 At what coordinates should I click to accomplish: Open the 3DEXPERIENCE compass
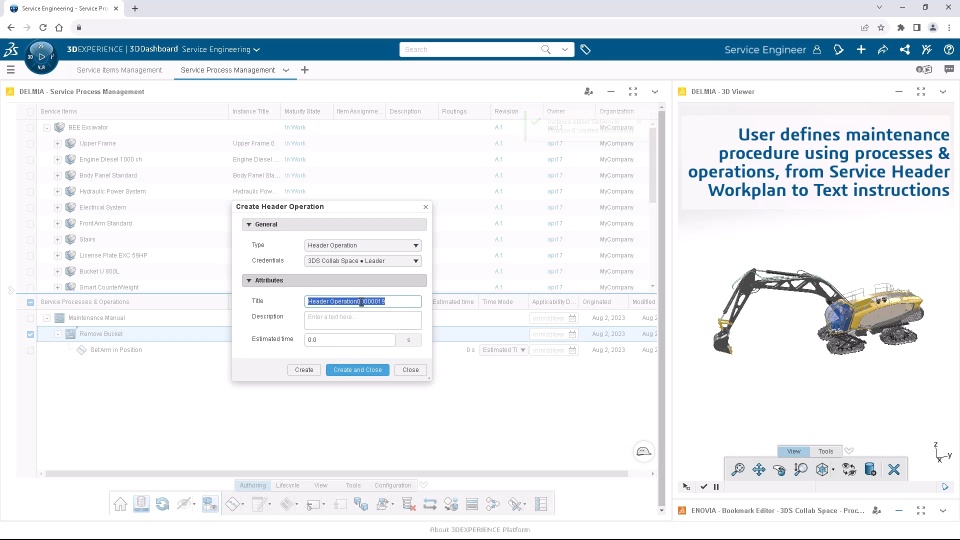click(41, 57)
